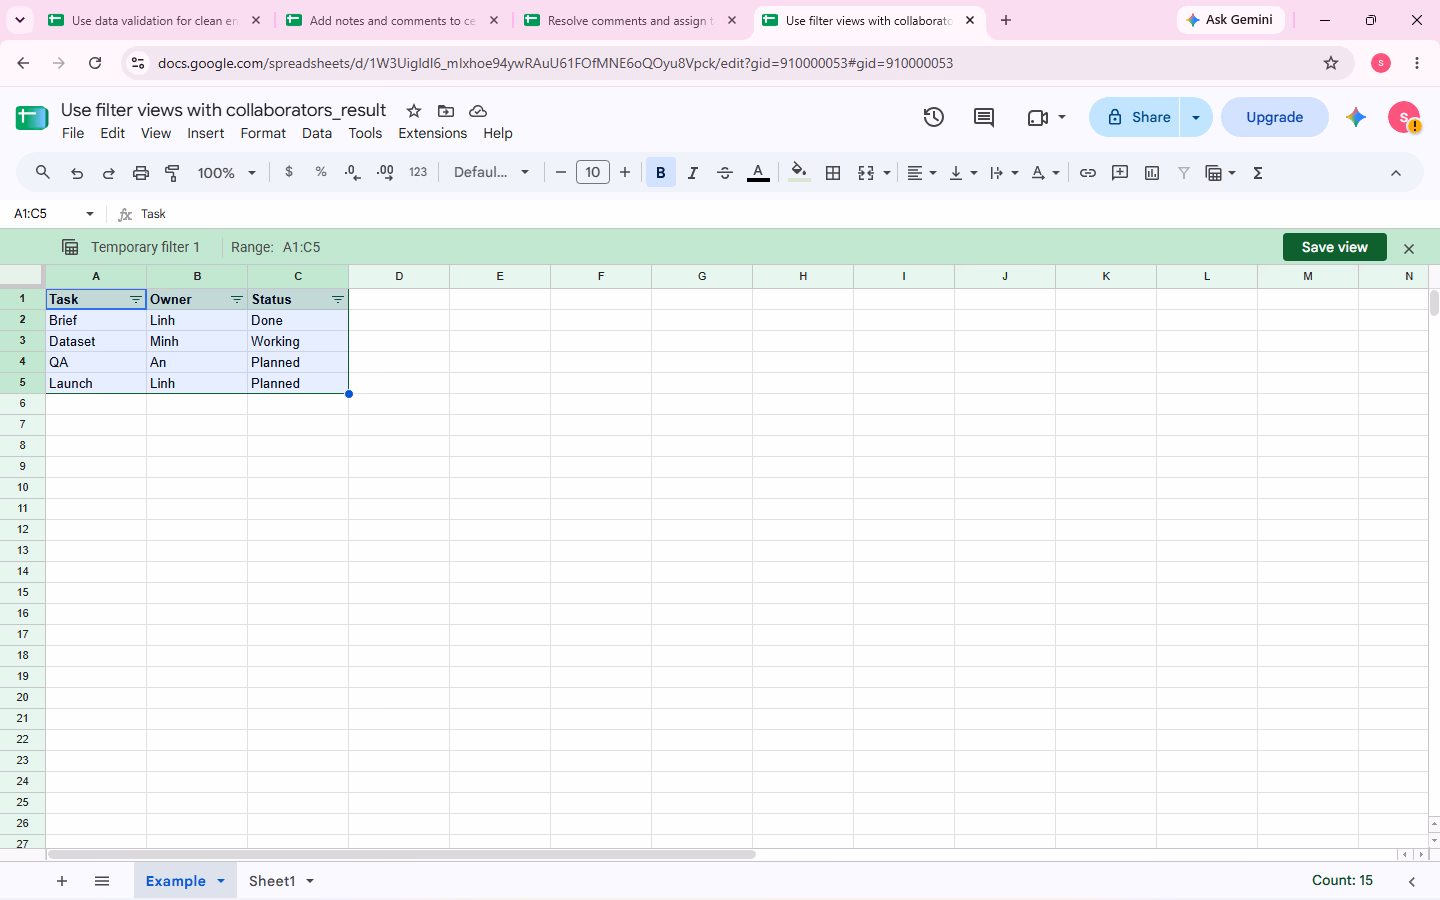The image size is (1440, 900).
Task: Click the Ask Gemini button
Action: pyautogui.click(x=1230, y=20)
